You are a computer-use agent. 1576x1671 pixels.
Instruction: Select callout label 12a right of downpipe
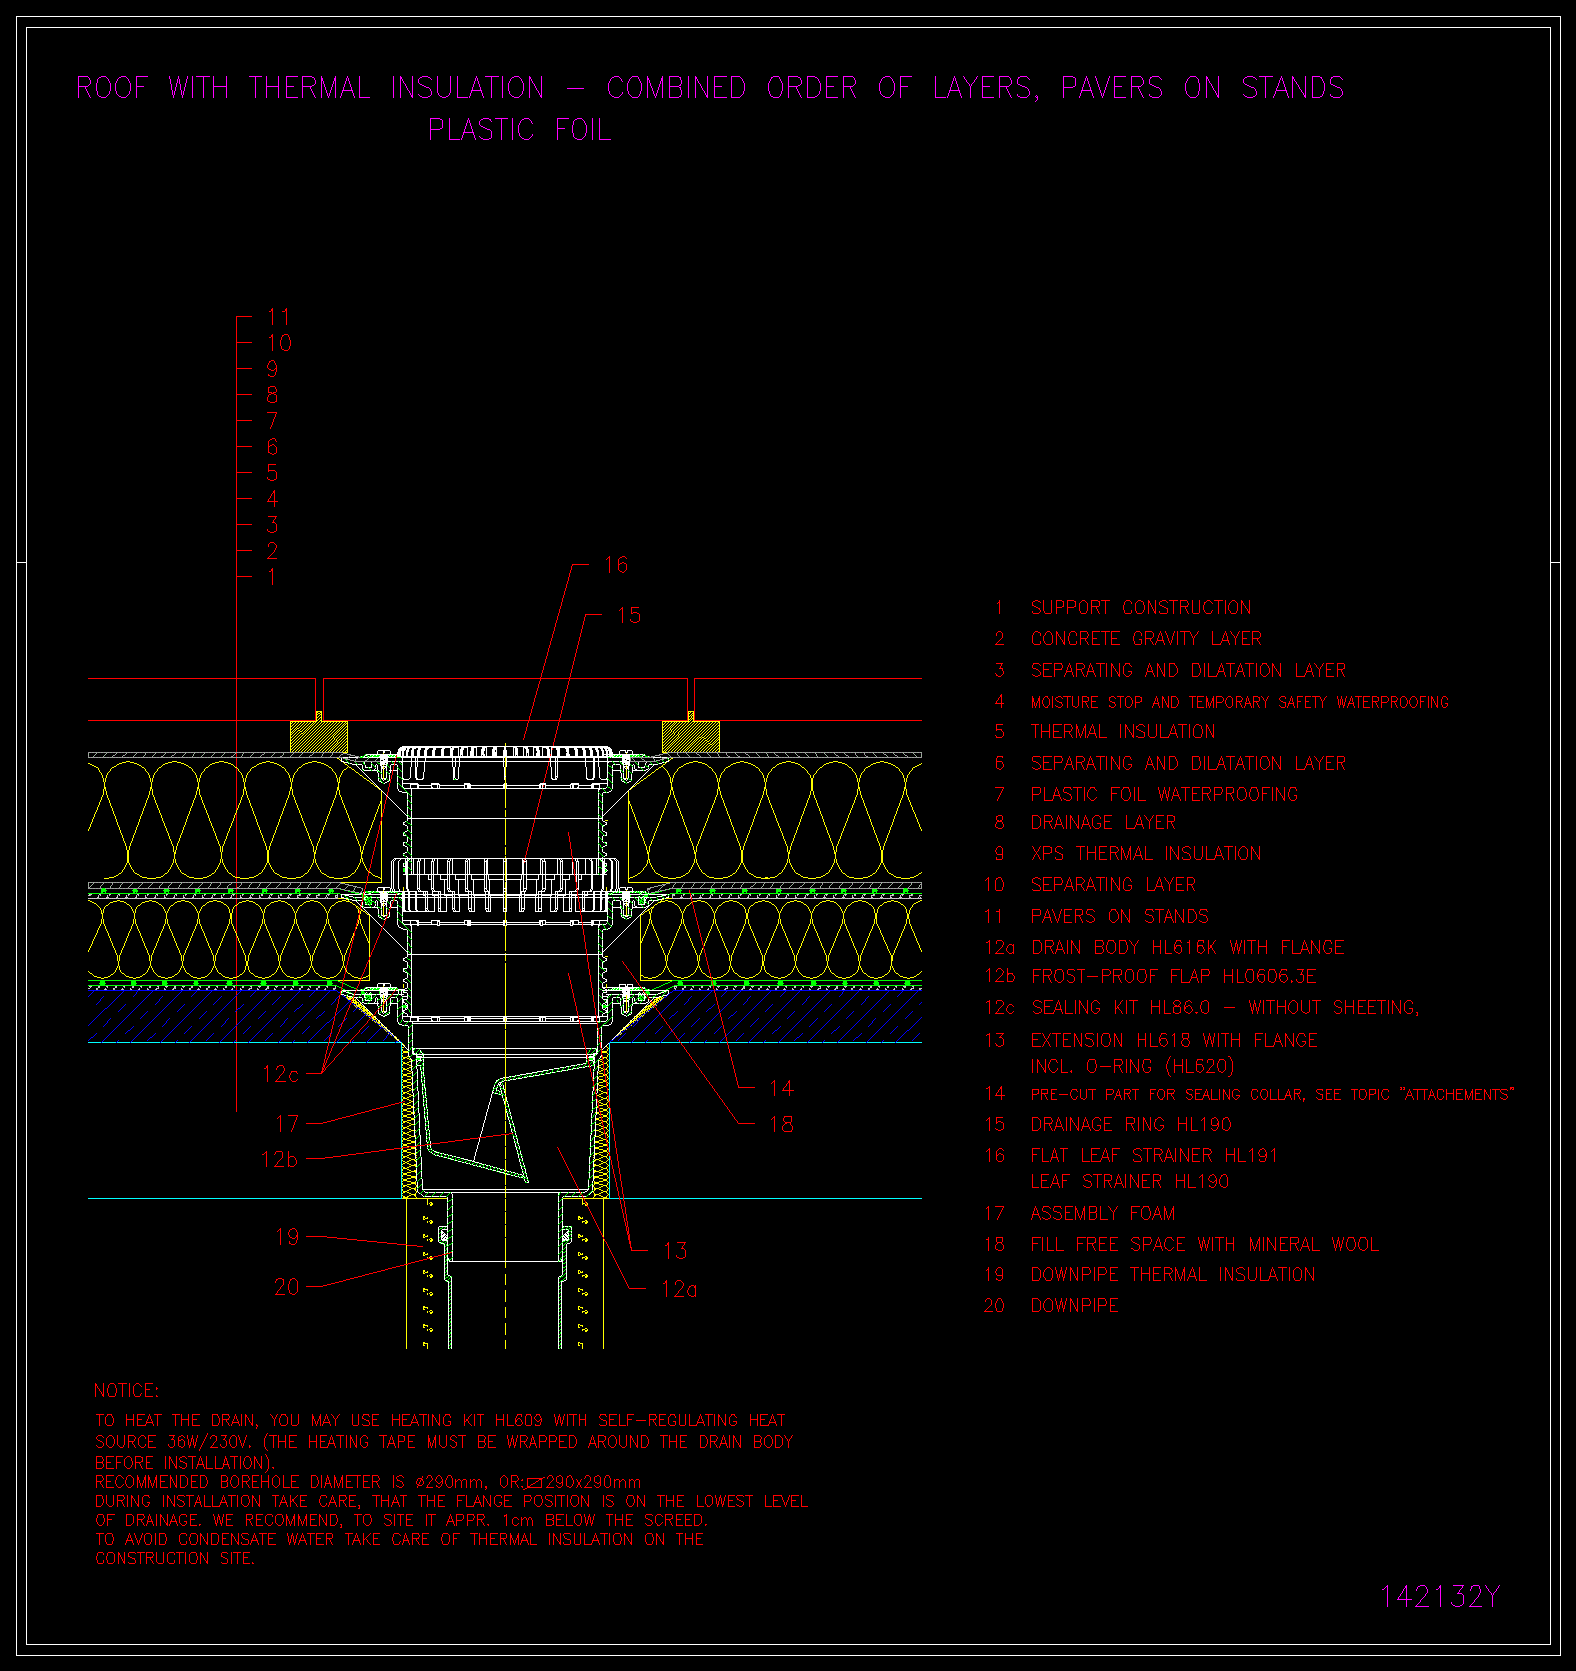[679, 1290]
